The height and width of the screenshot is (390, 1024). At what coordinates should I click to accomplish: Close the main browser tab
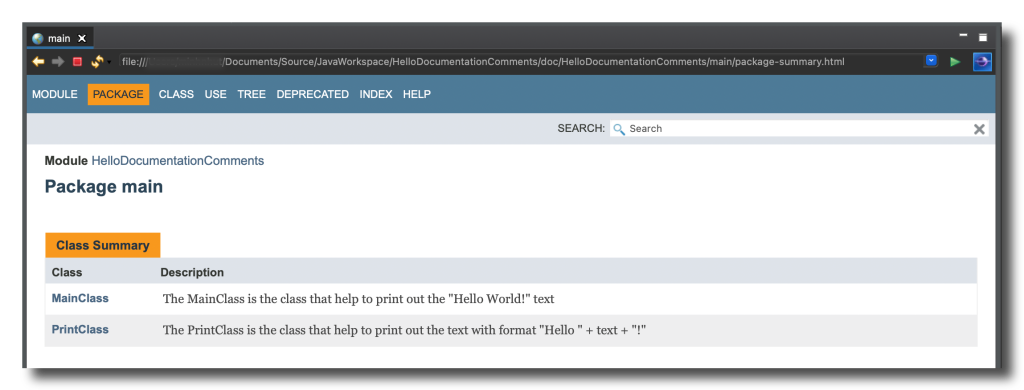[82, 39]
